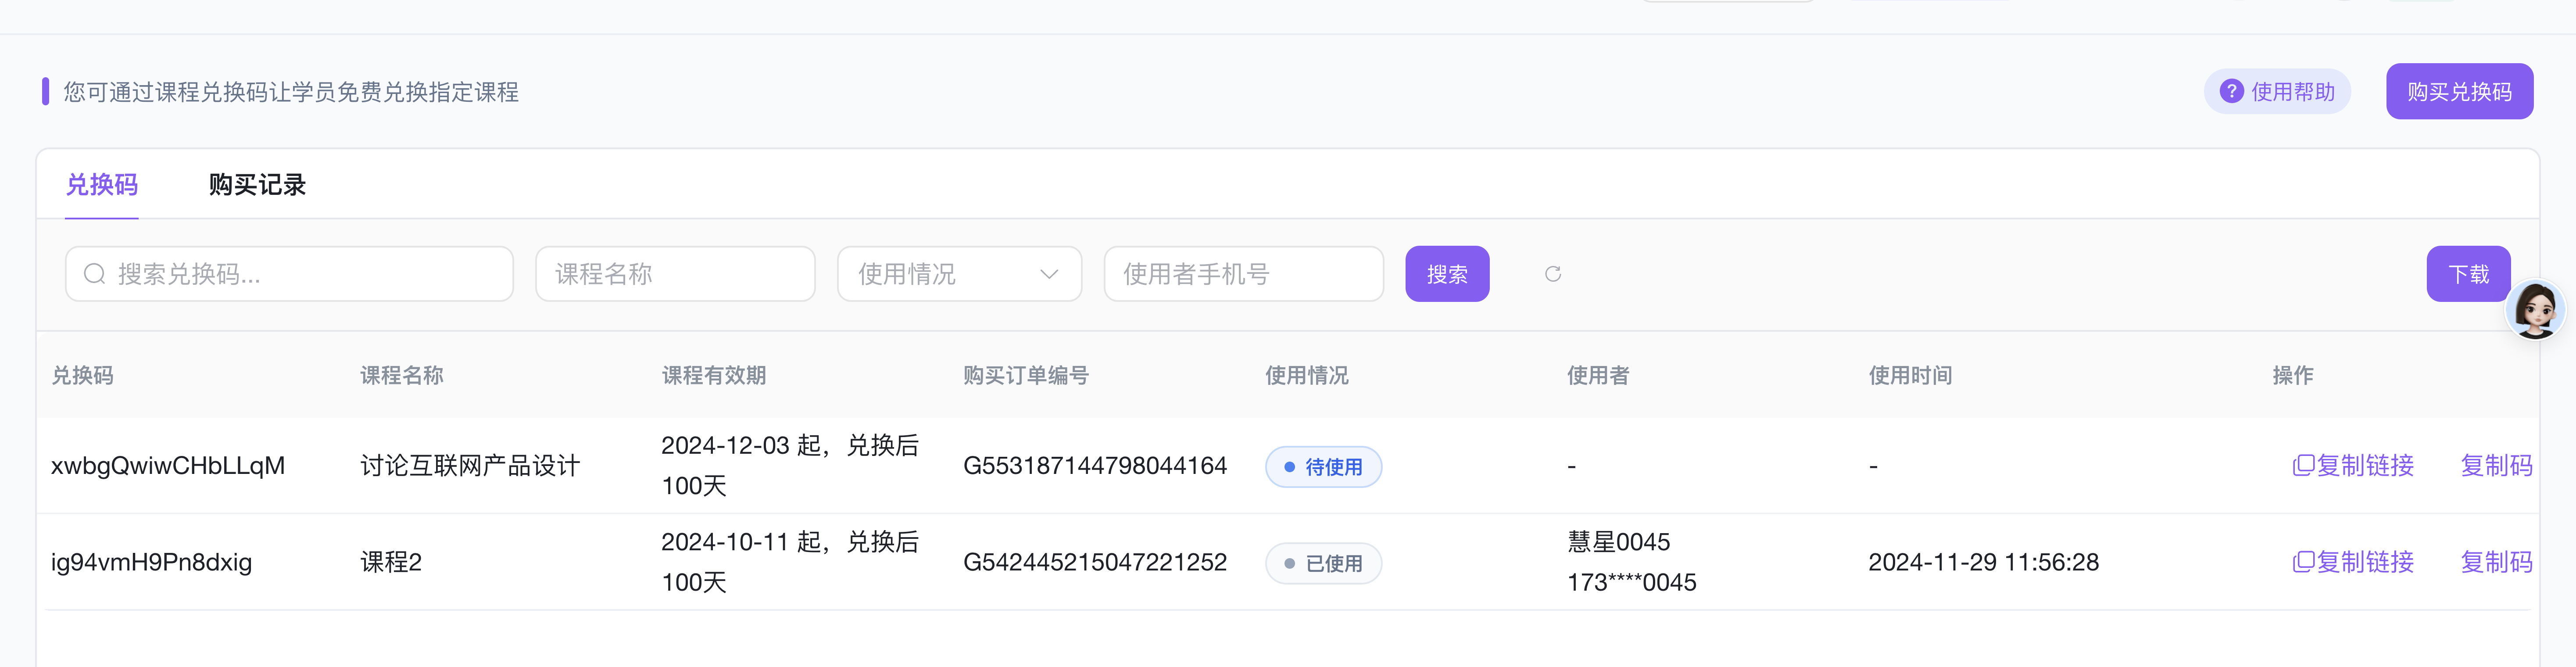Viewport: 2576px width, 667px height.
Task: Click 复制码 for code xwbgQwiwCHbLLqM
Action: pyautogui.click(x=2496, y=465)
